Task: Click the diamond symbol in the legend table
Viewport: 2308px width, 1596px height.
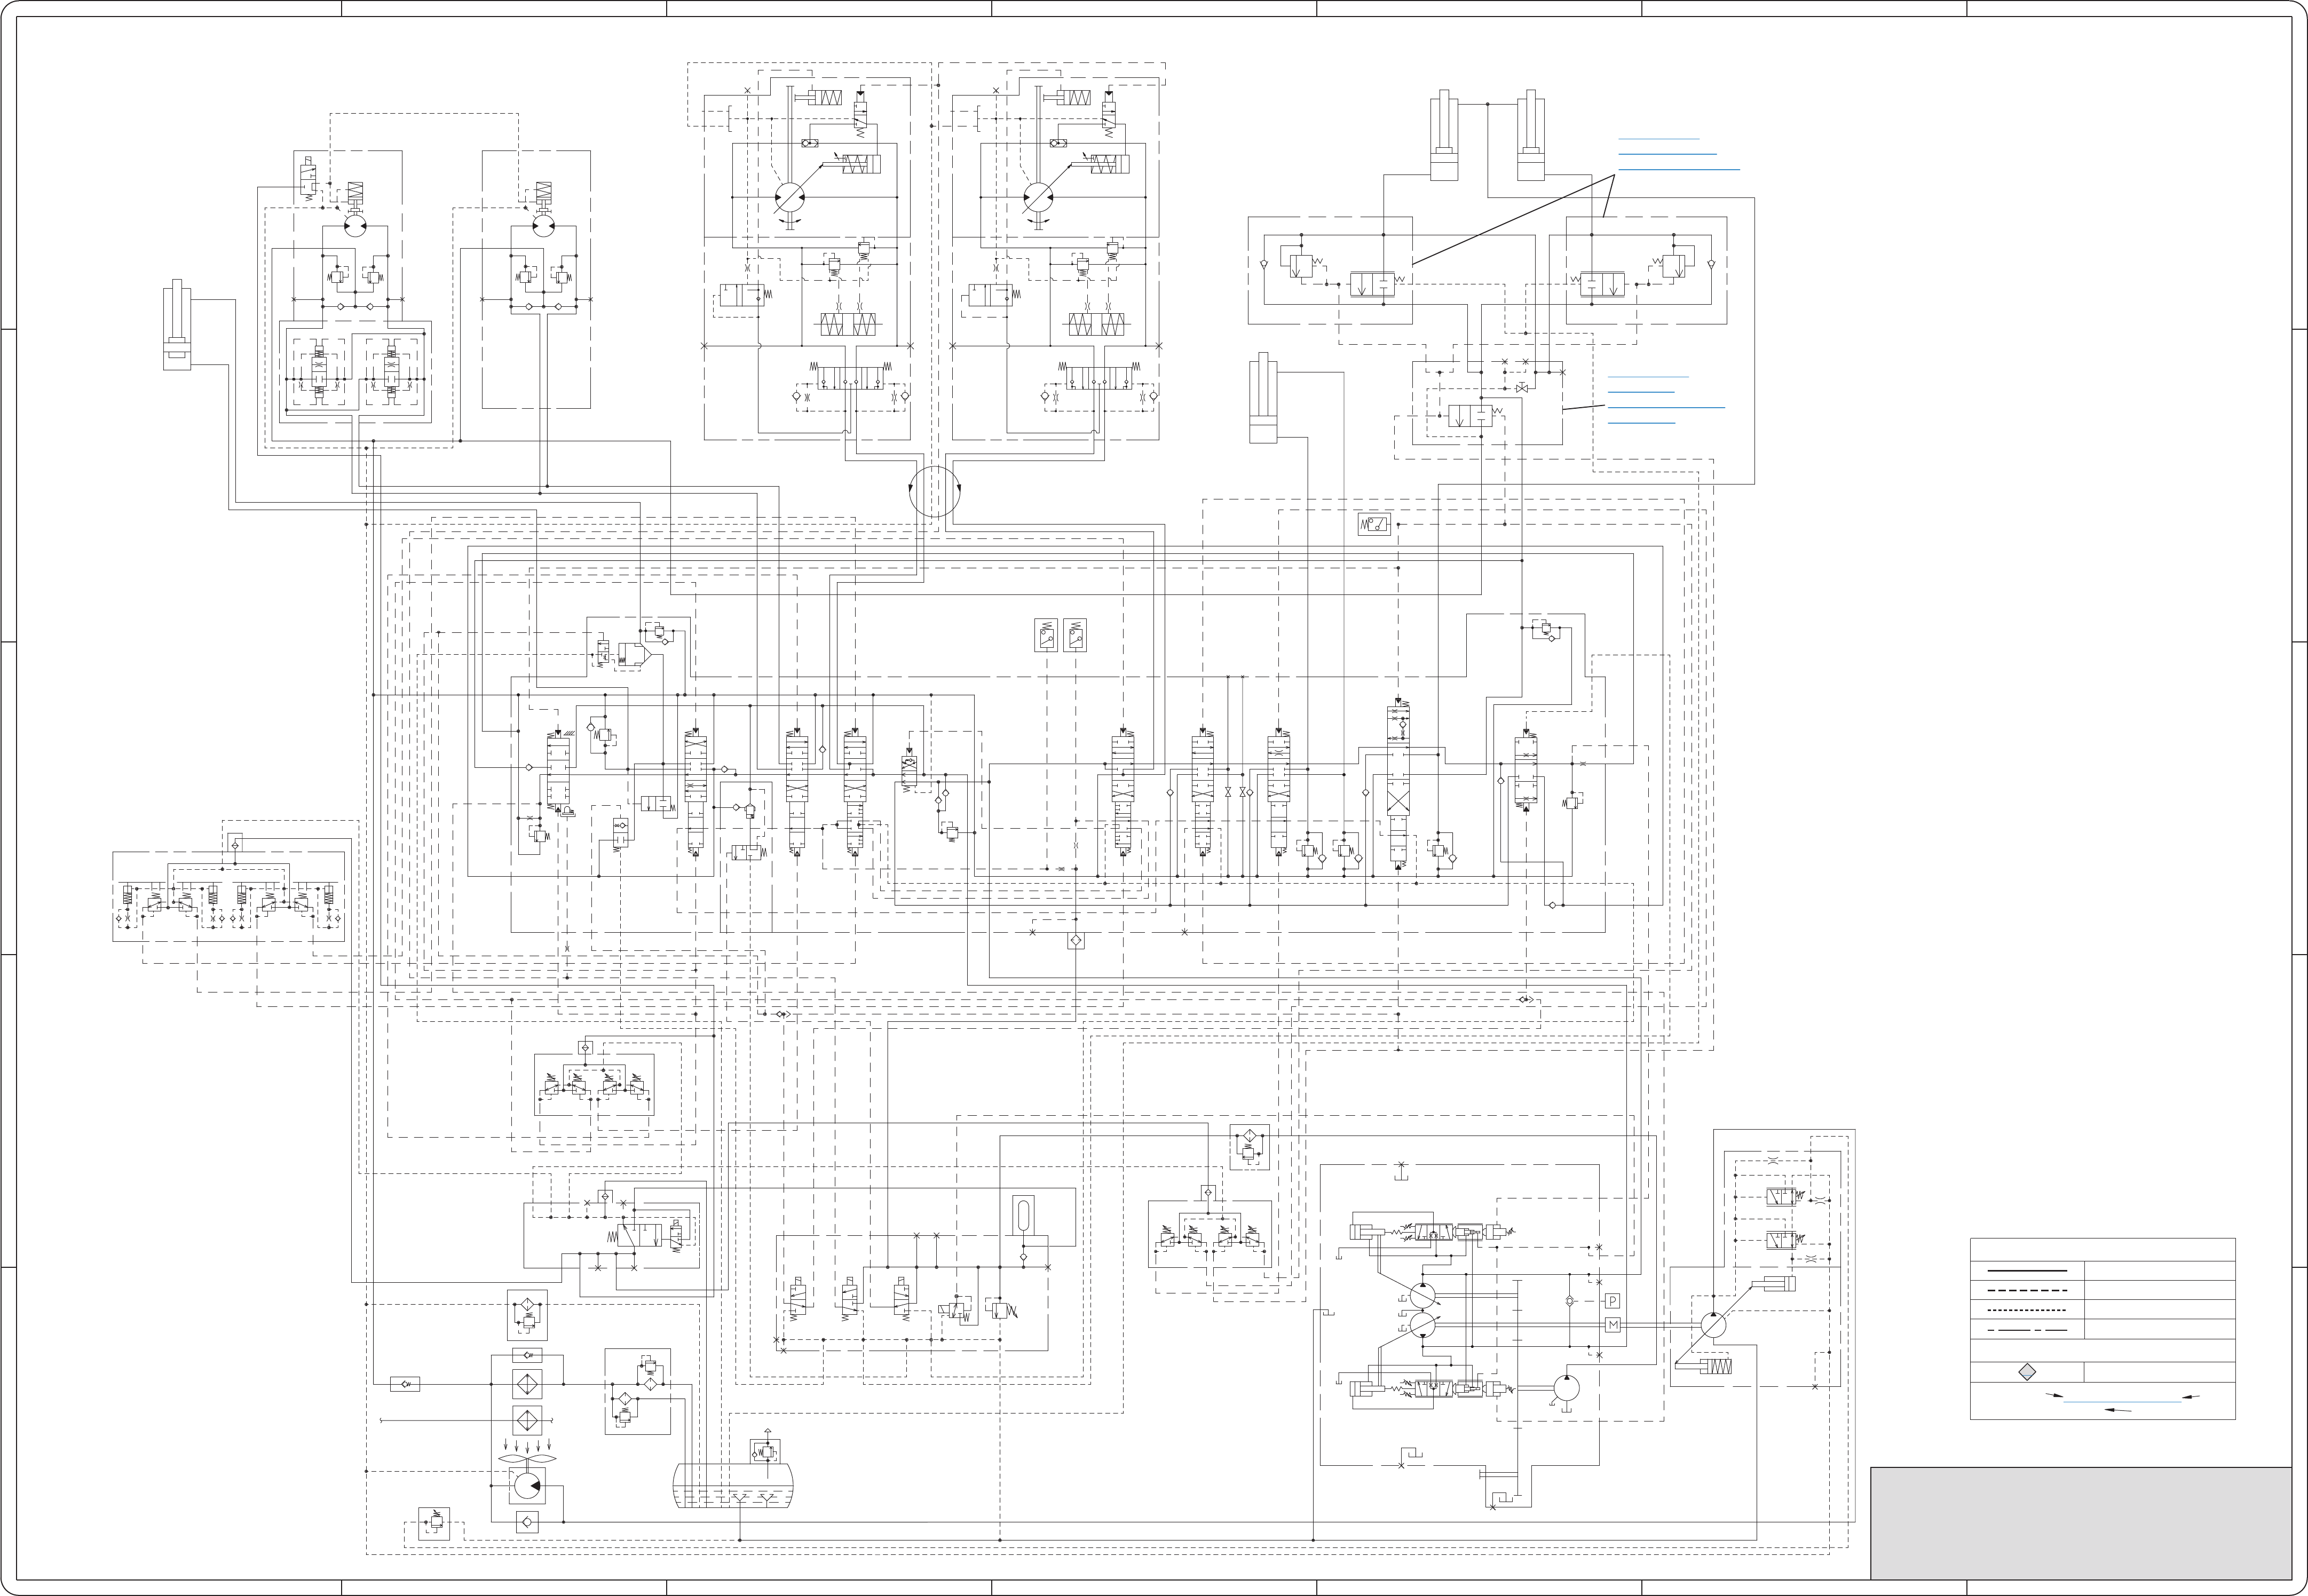Action: pyautogui.click(x=2027, y=1373)
